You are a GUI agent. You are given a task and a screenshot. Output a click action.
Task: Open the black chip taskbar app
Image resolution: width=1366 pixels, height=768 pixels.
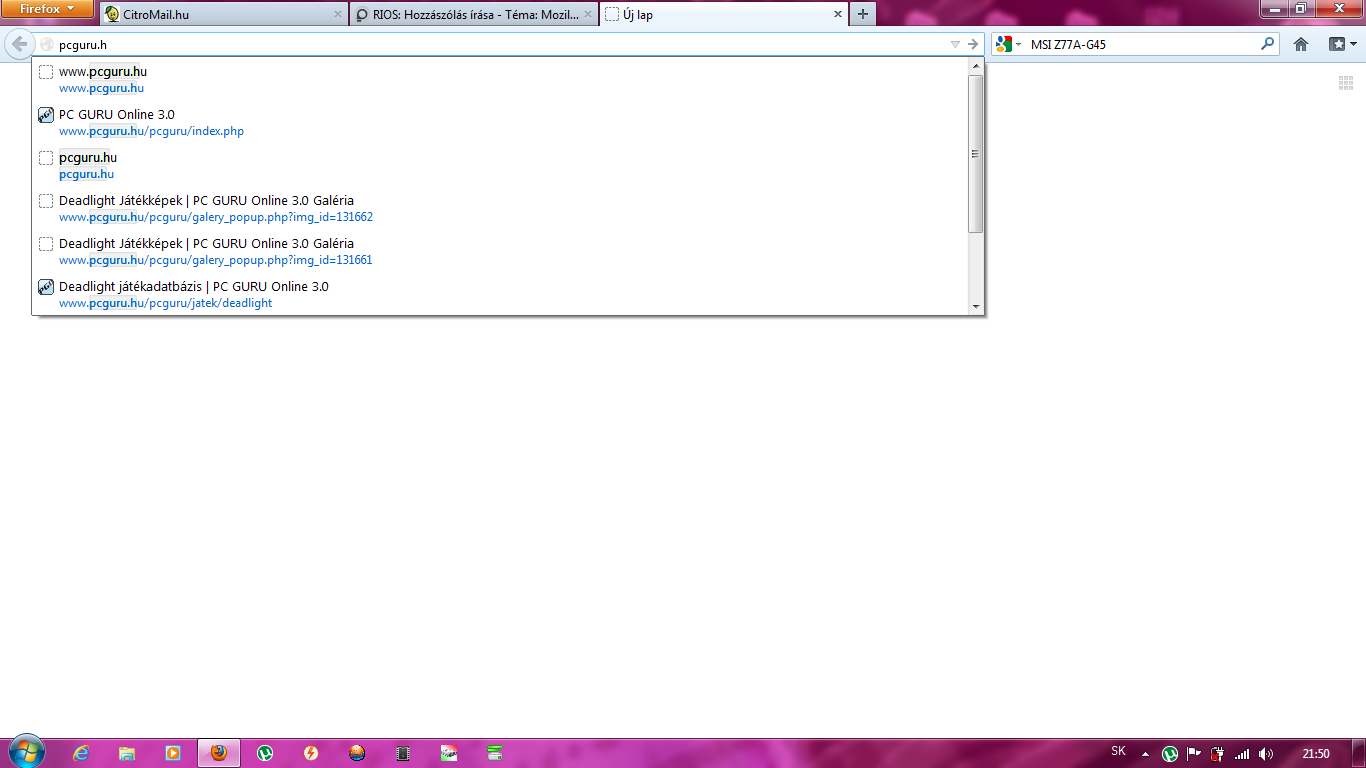pyautogui.click(x=403, y=753)
